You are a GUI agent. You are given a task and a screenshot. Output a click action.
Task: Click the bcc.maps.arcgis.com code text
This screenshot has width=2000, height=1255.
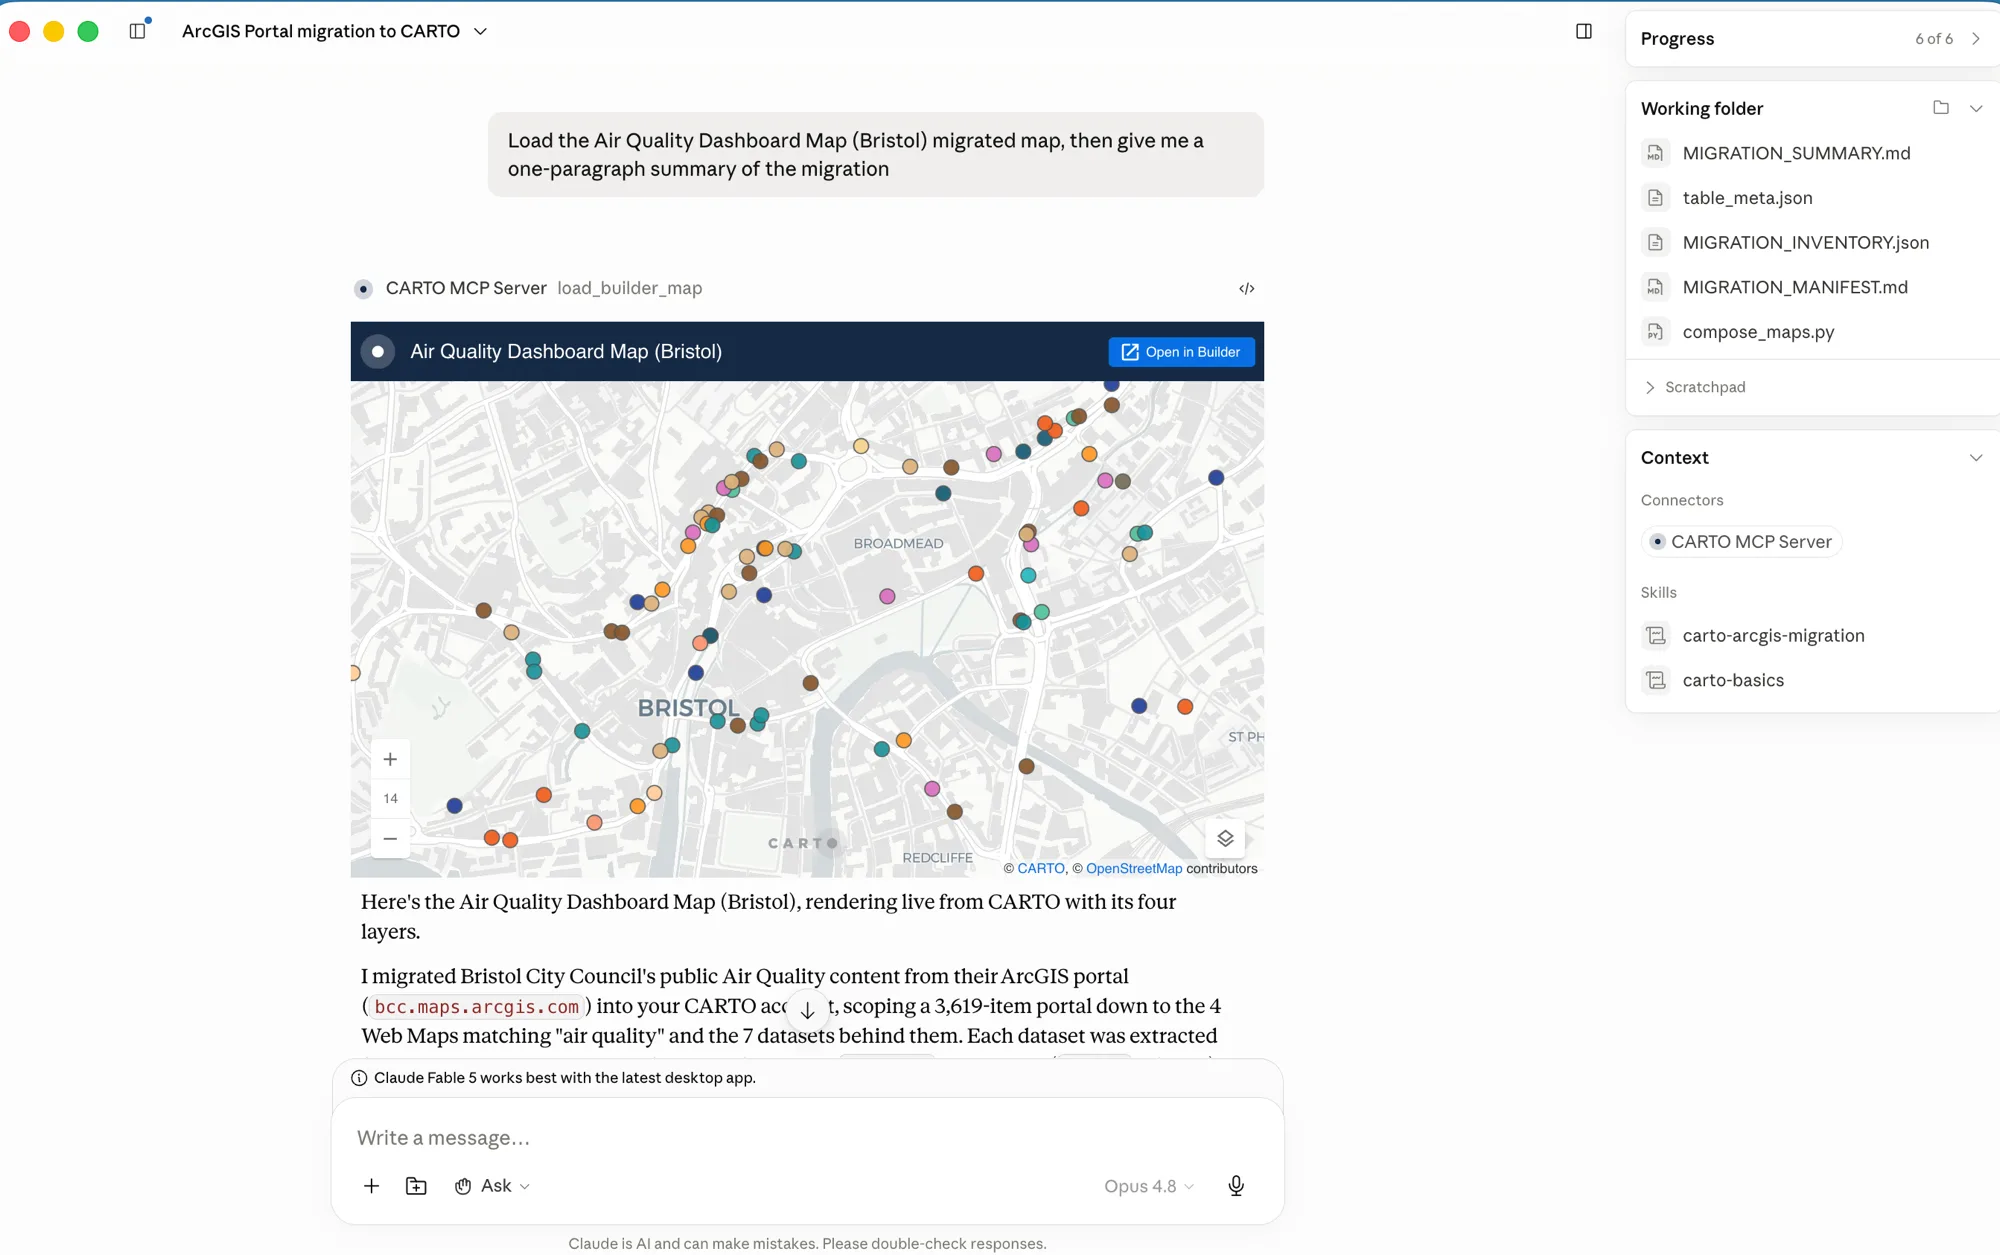(476, 1007)
